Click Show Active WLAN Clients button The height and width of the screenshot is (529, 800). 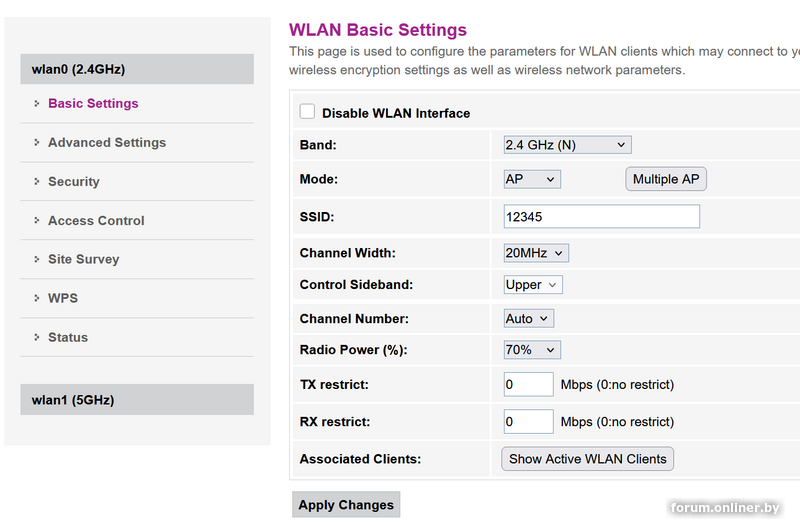click(587, 459)
